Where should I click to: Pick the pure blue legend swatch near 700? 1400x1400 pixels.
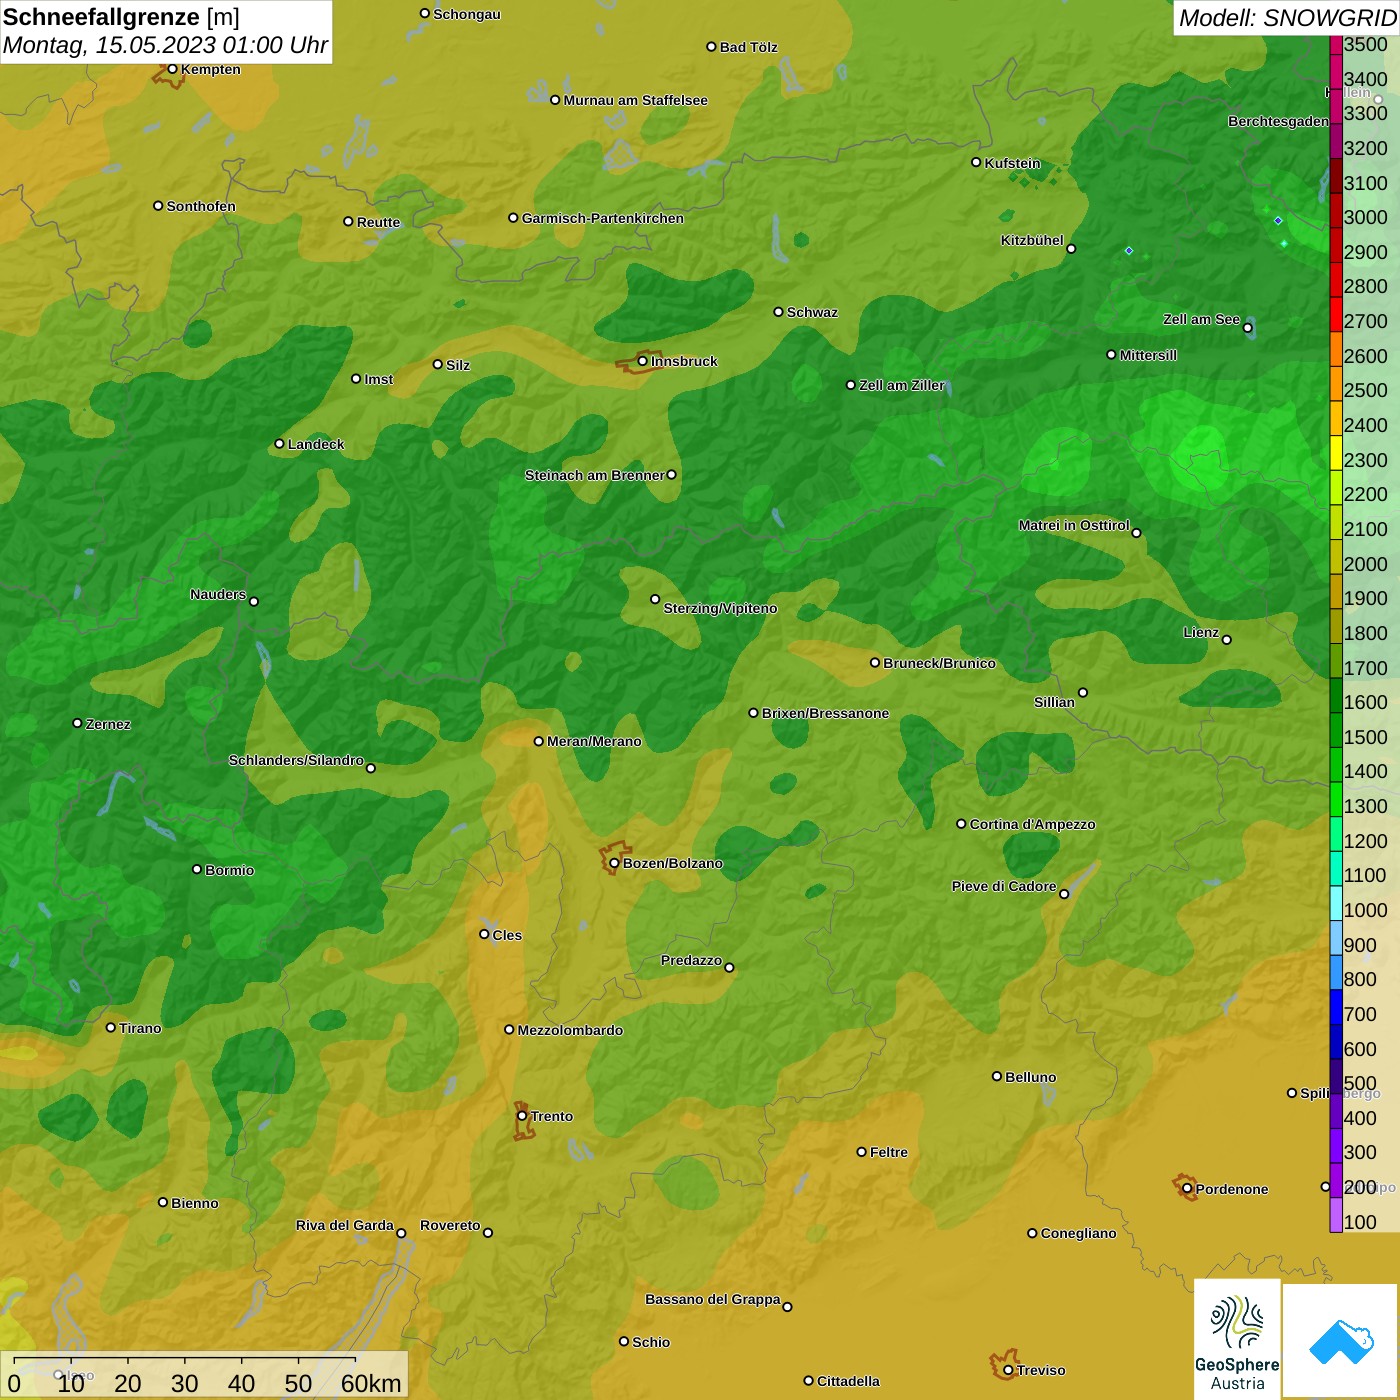(x=1336, y=1007)
